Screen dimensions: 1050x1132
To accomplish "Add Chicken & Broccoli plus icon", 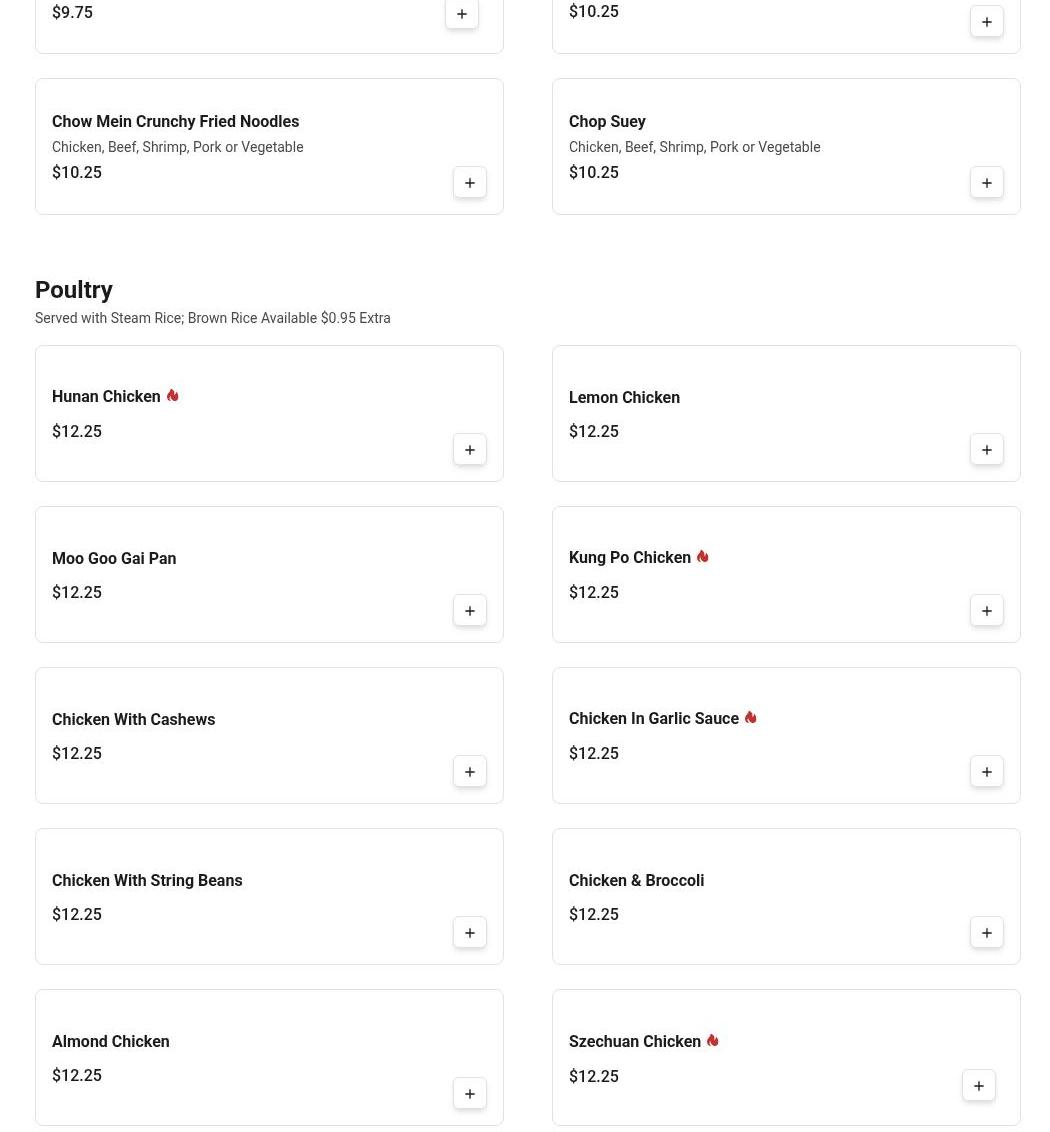I will [x=987, y=933].
